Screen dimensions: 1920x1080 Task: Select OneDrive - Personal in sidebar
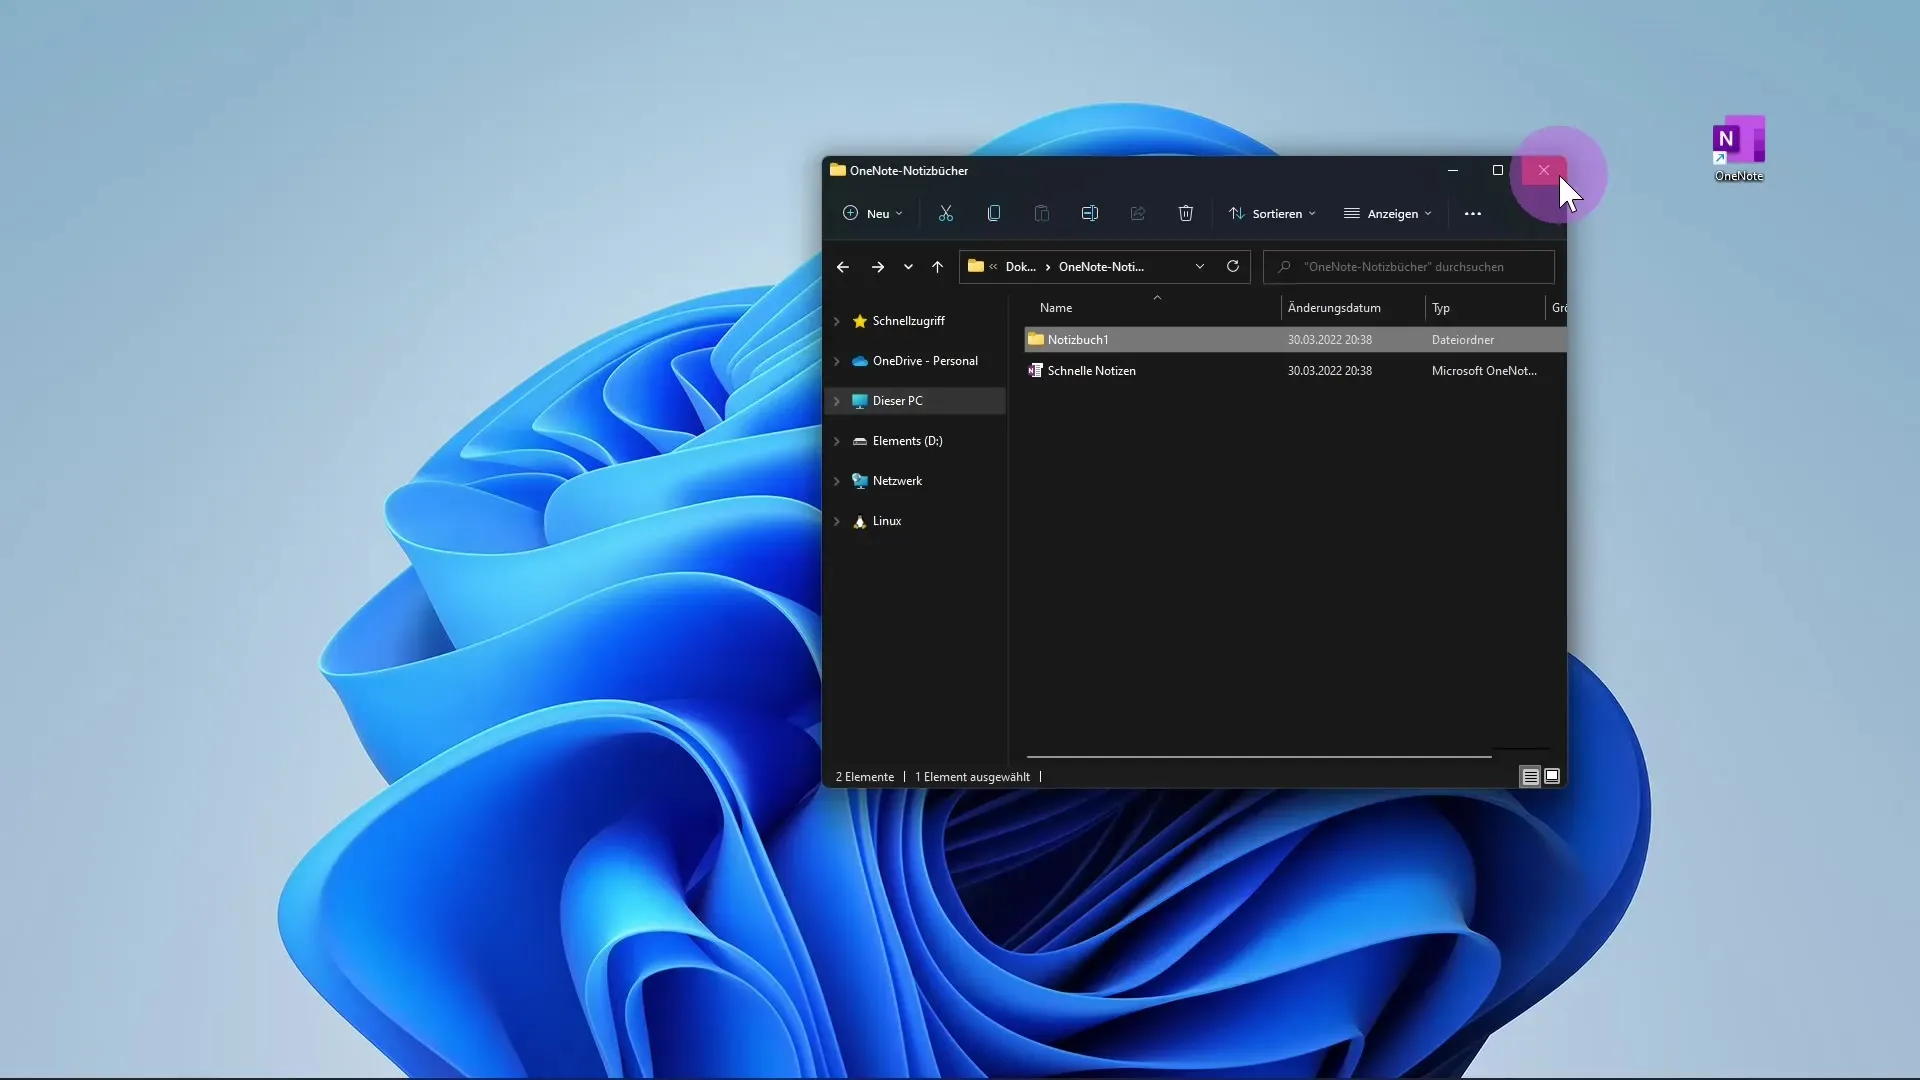point(925,361)
